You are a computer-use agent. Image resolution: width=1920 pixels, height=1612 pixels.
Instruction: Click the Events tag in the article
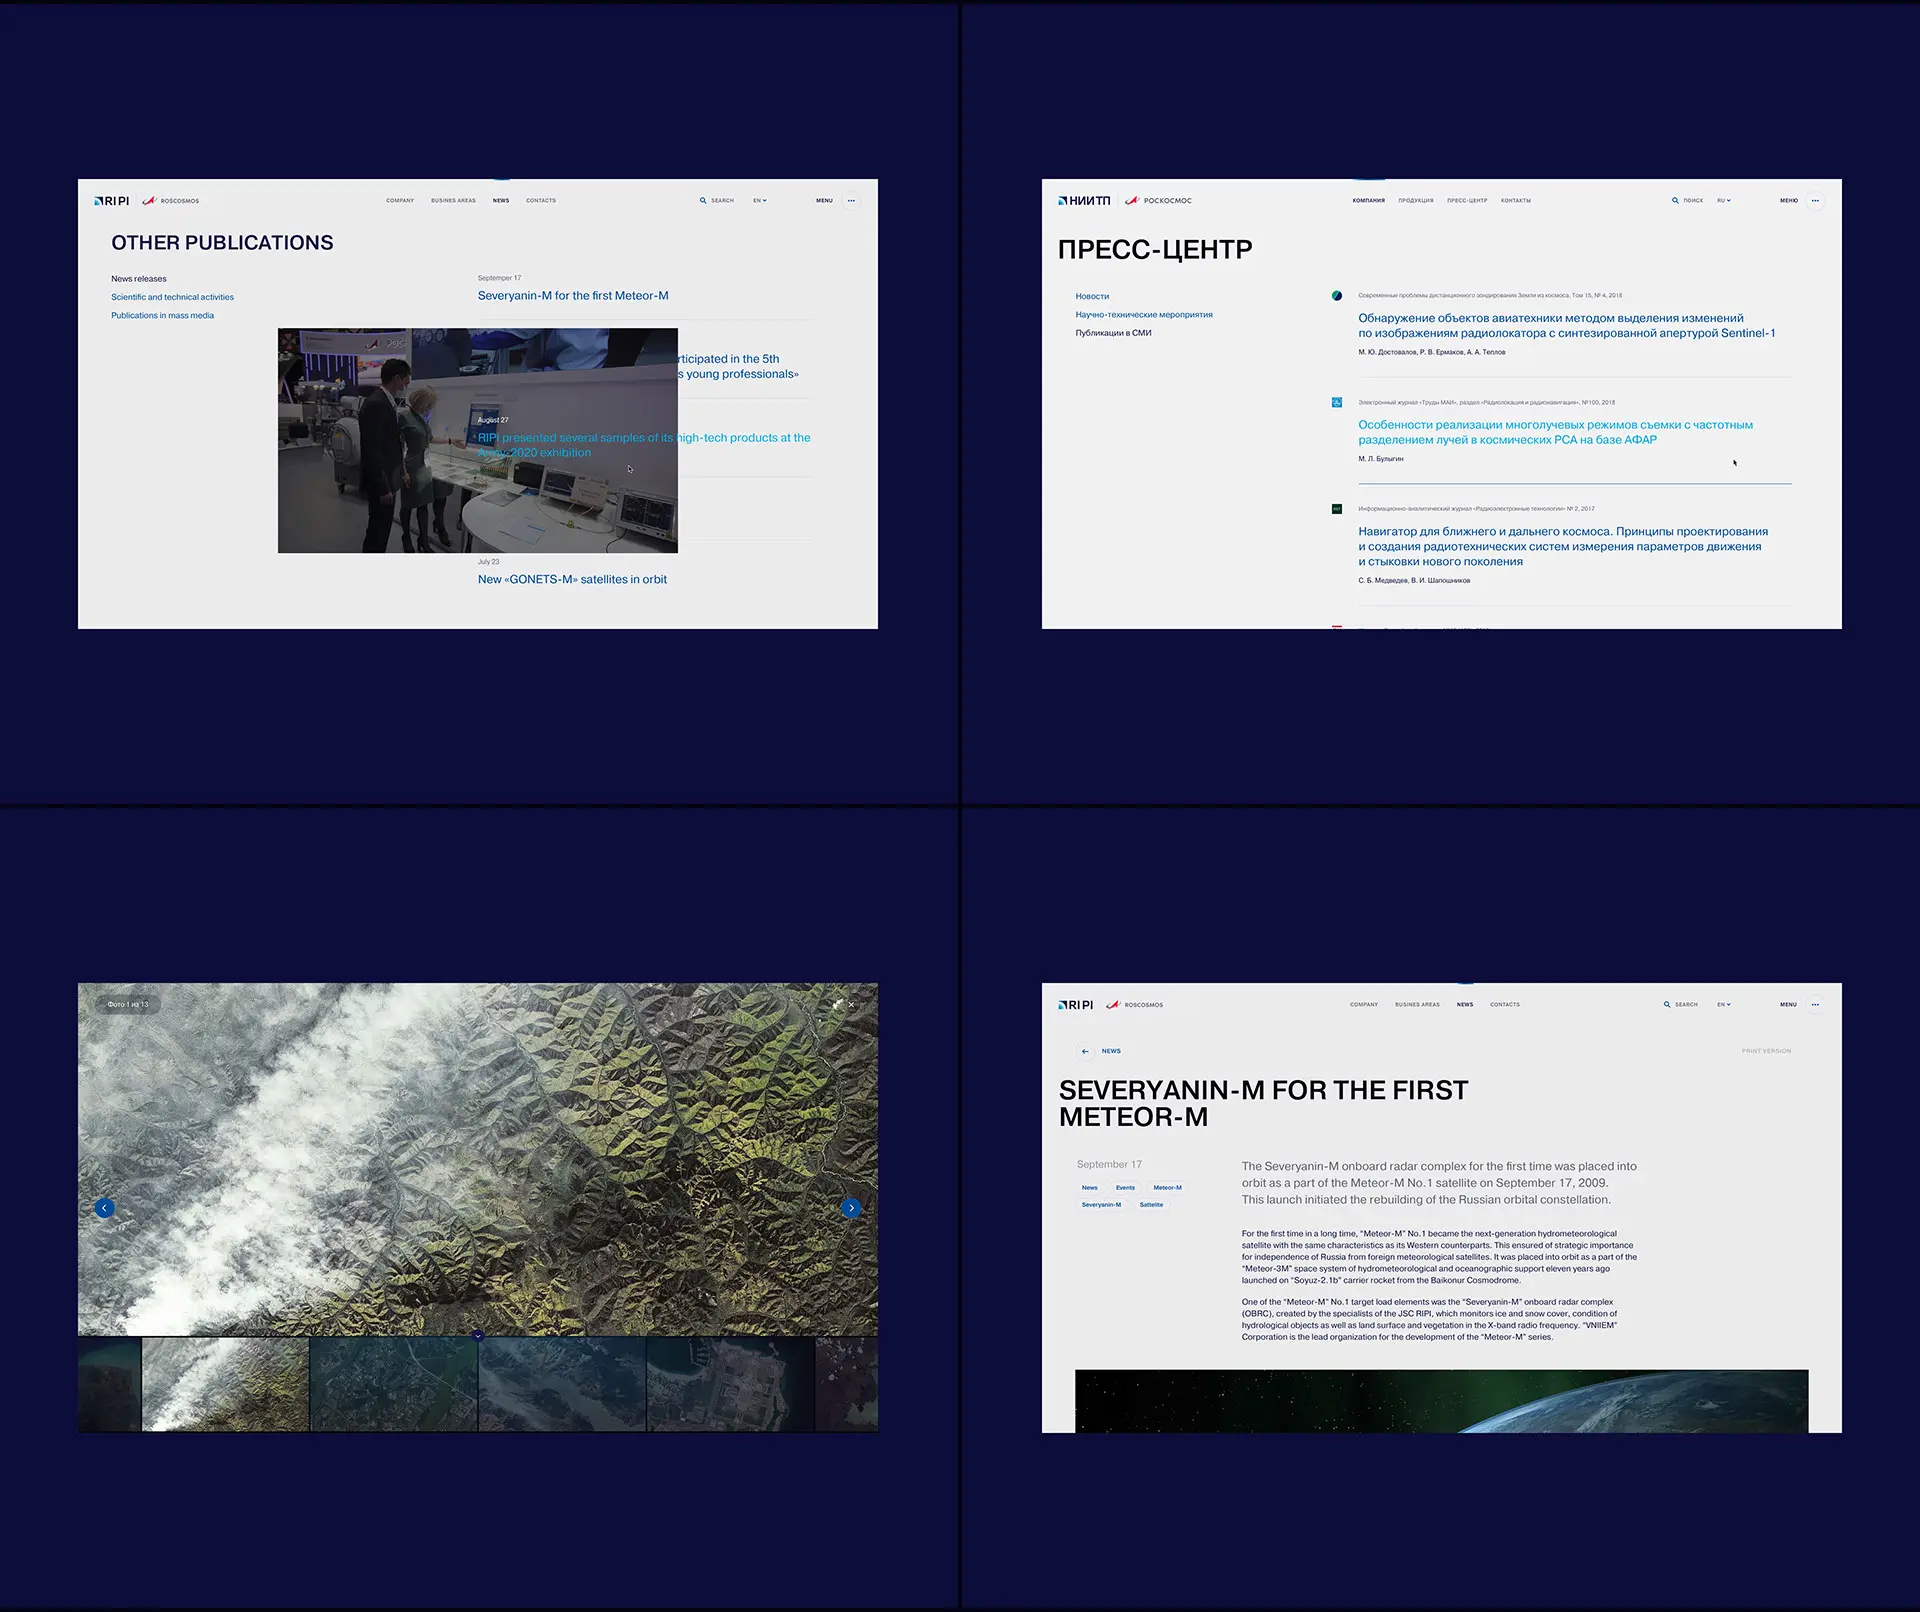click(x=1125, y=1188)
